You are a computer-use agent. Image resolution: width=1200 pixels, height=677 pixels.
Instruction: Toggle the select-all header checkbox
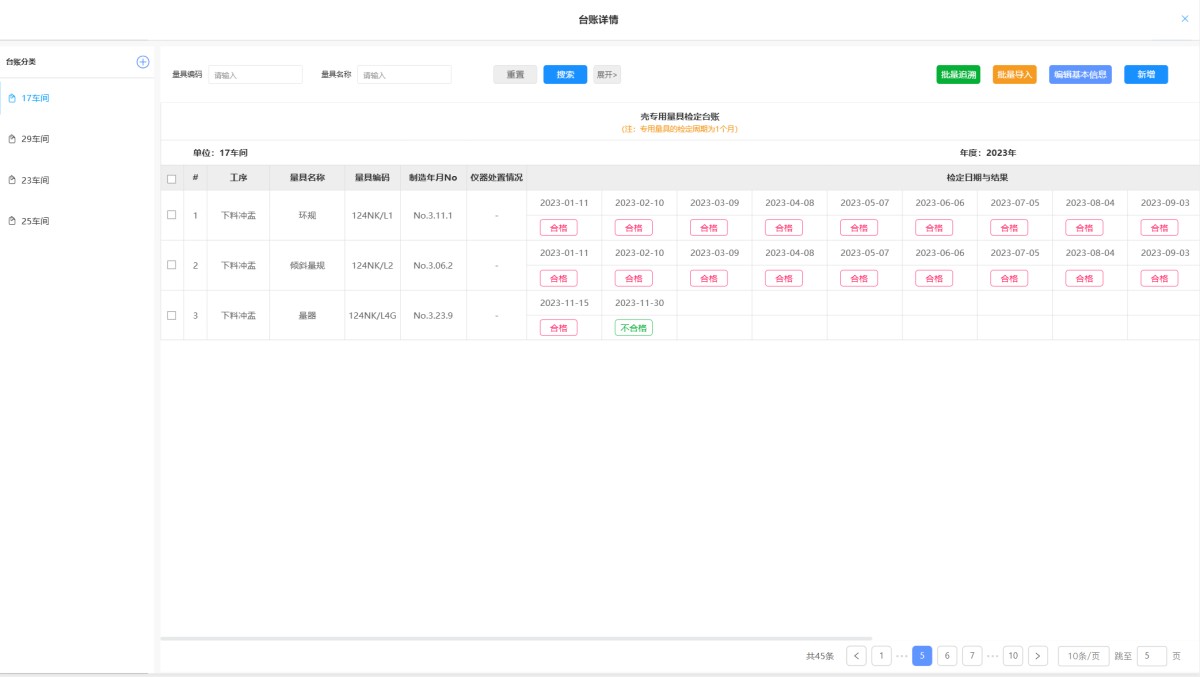171,179
